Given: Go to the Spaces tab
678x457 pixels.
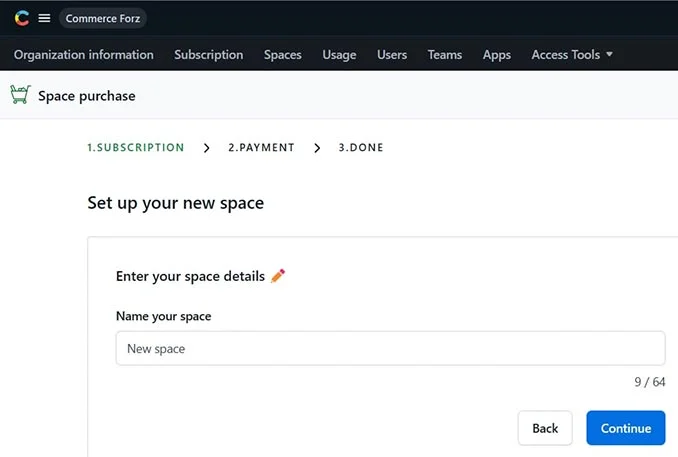Looking at the screenshot, I should coord(282,55).
